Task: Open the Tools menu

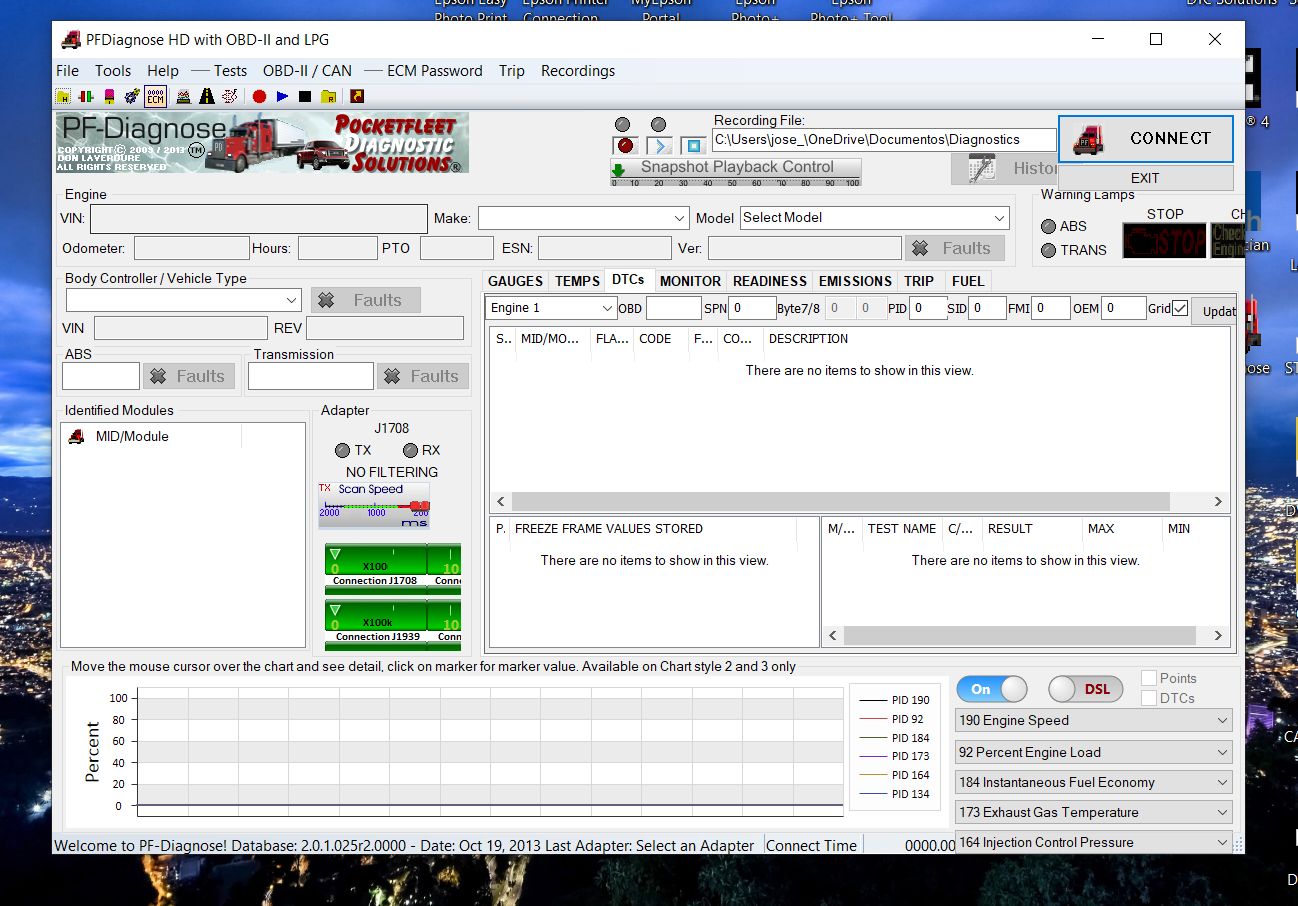Action: pos(113,71)
